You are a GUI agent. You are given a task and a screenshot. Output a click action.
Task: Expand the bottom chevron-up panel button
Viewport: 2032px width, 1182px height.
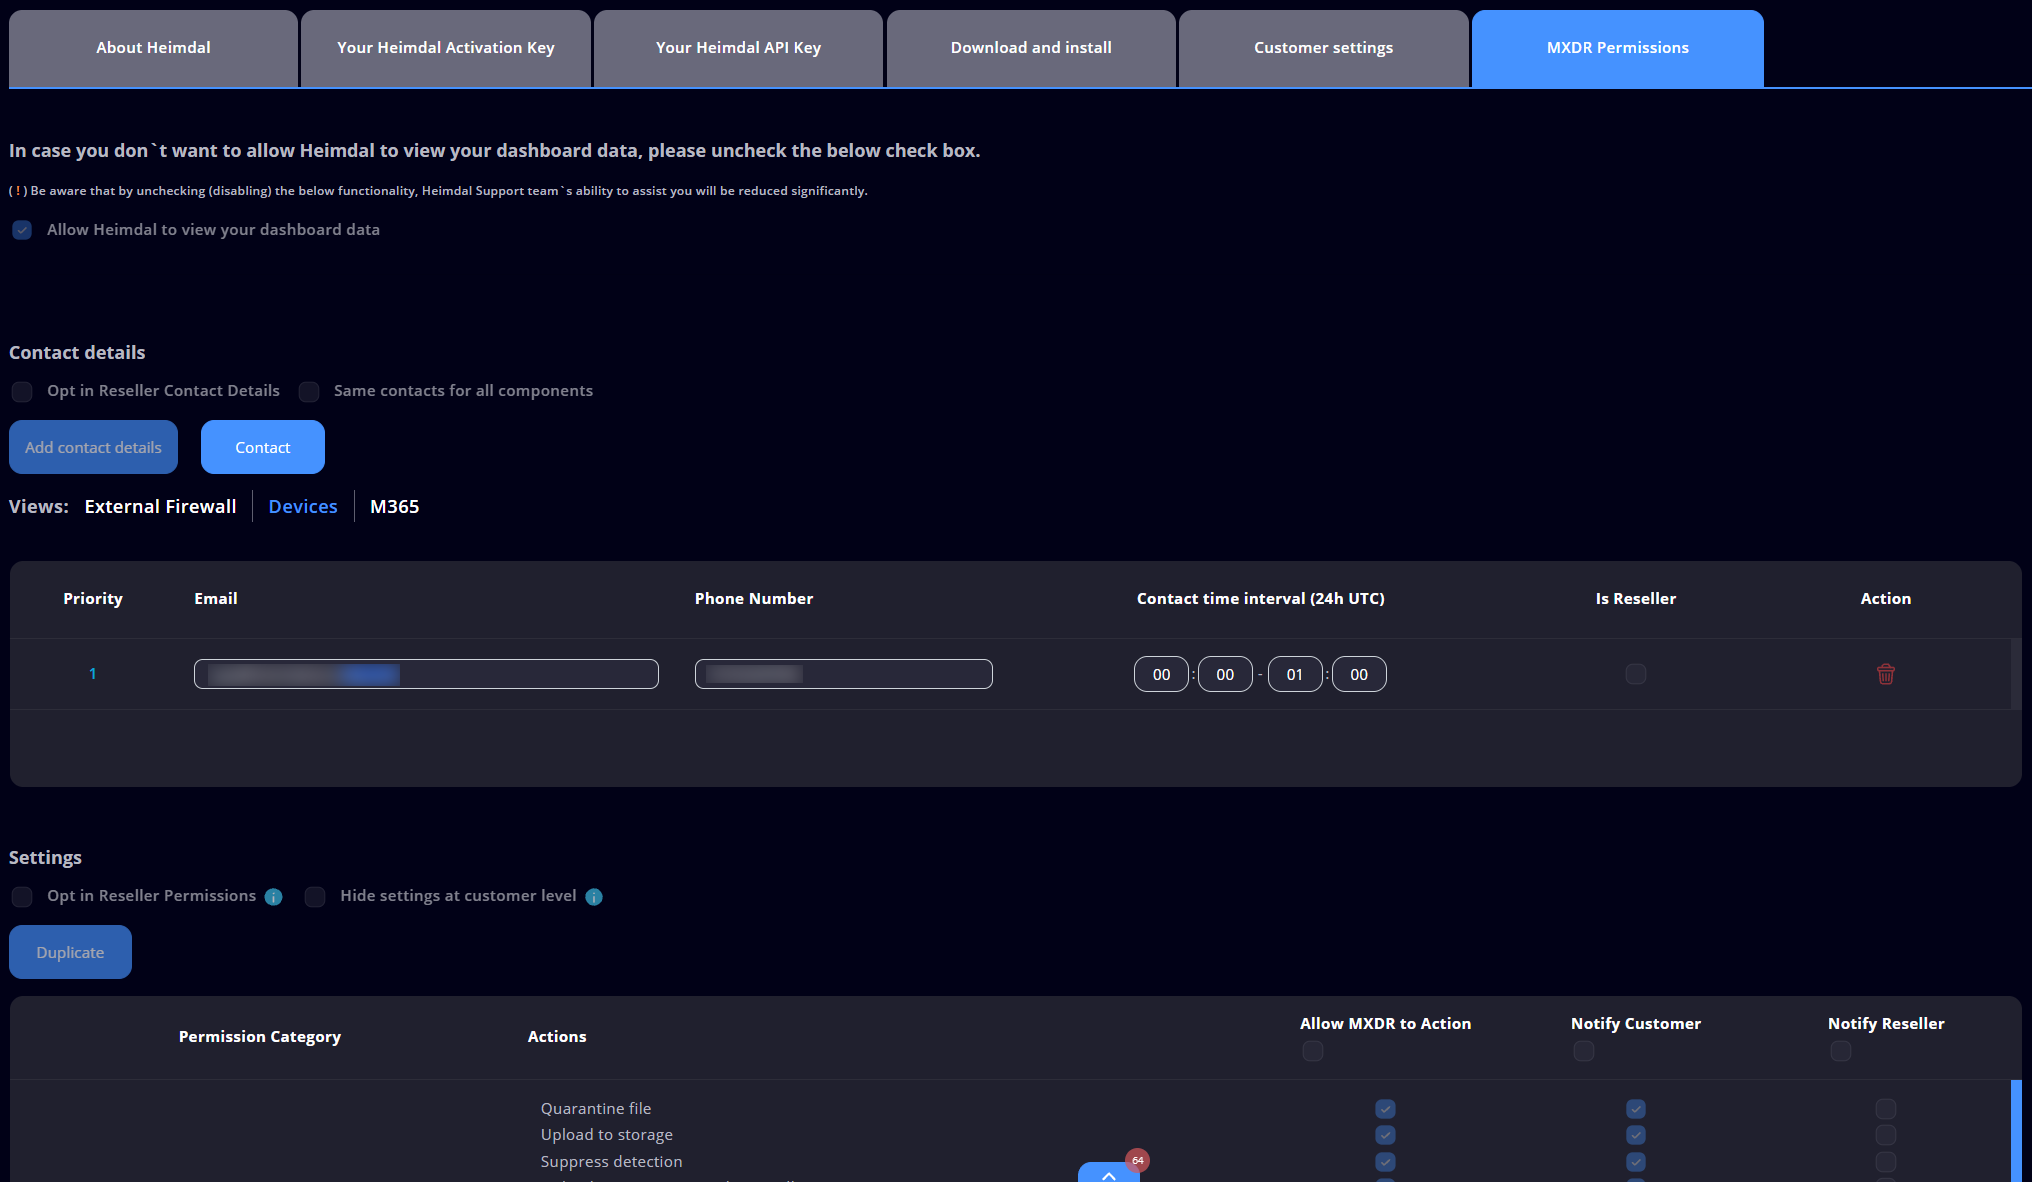(x=1108, y=1174)
